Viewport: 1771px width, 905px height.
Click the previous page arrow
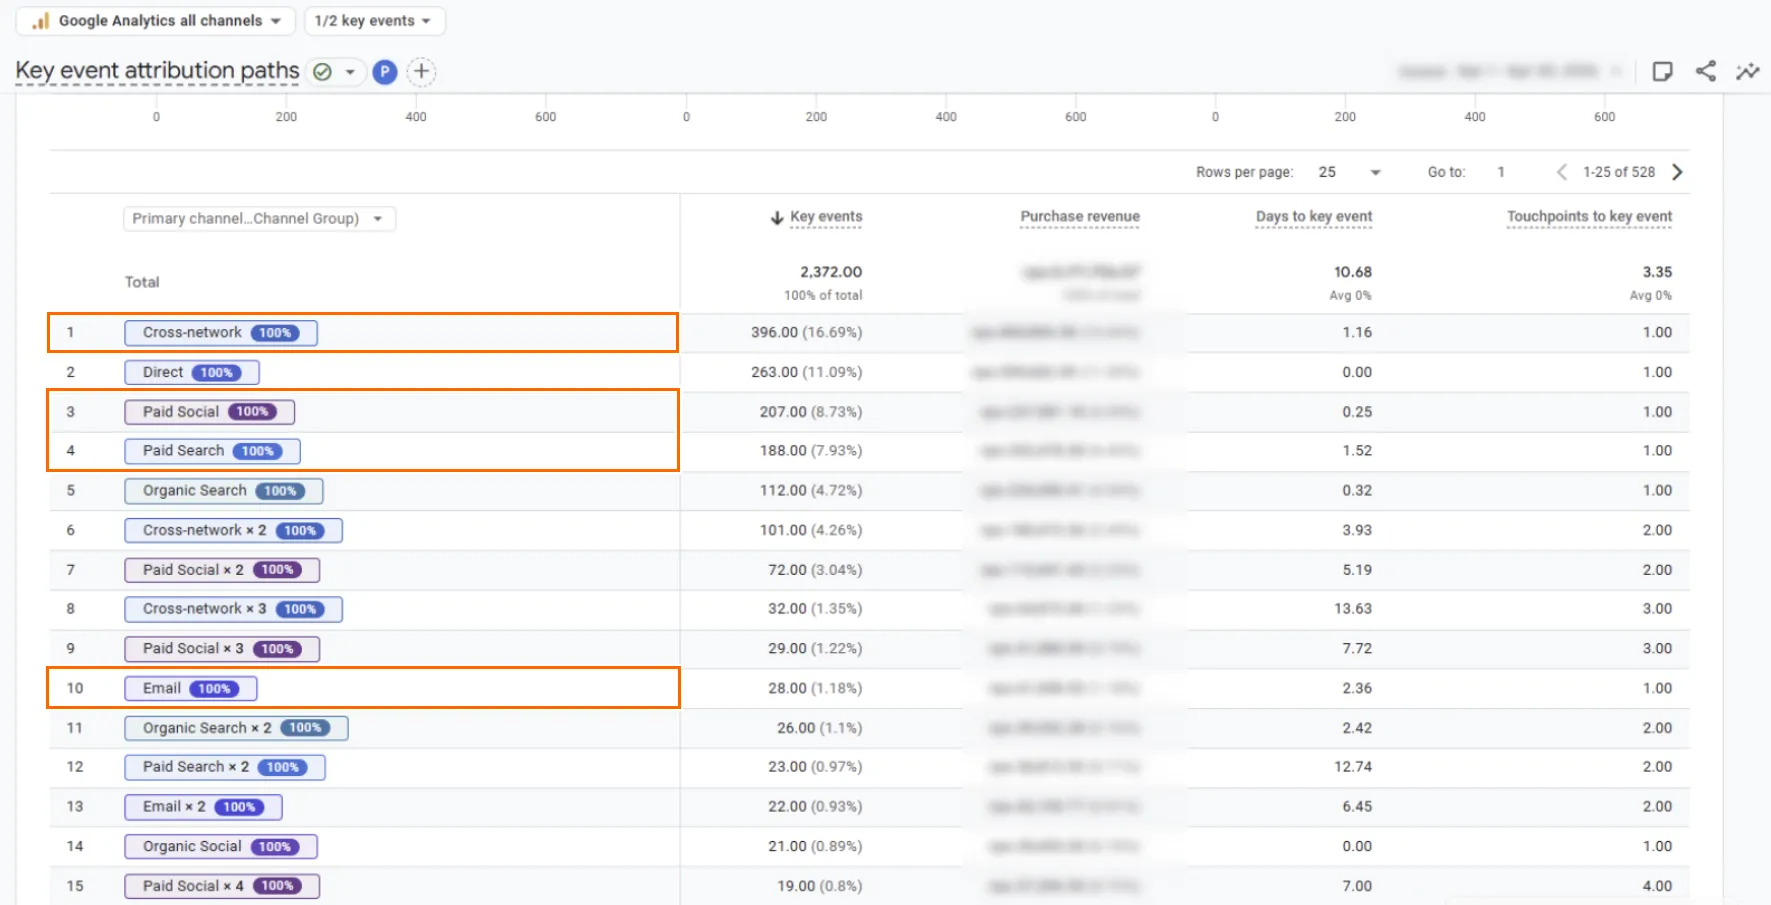pyautogui.click(x=1561, y=172)
